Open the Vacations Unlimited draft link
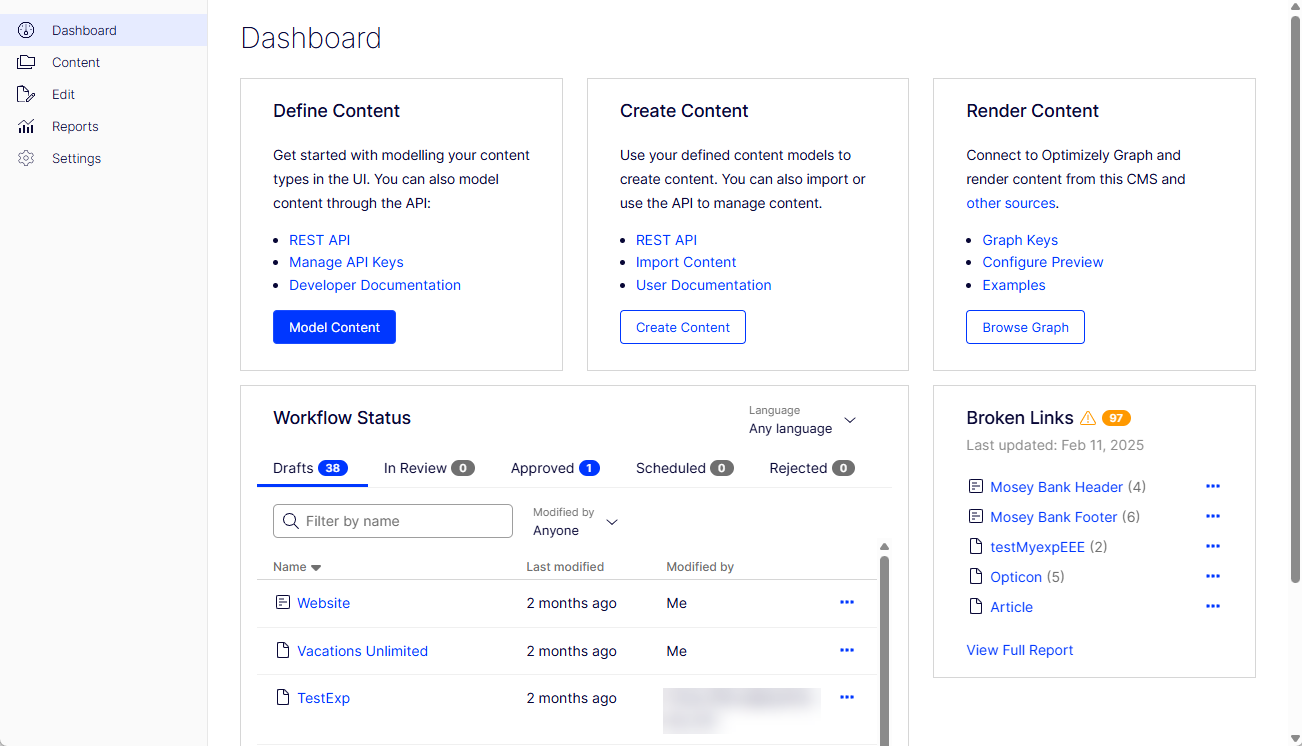 click(363, 651)
